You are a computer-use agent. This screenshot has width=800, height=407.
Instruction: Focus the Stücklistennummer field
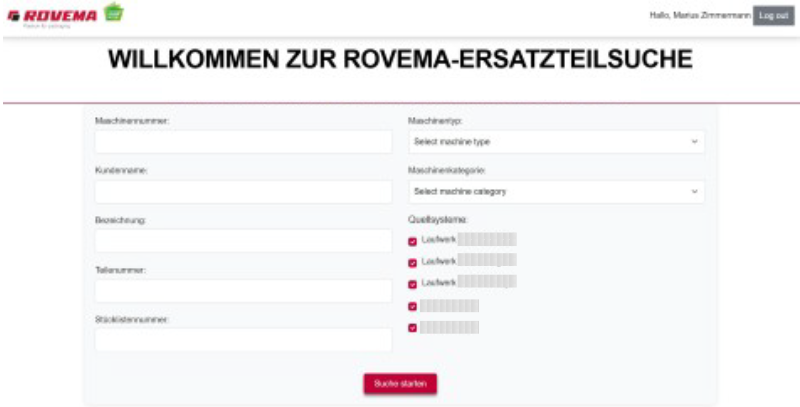(x=243, y=340)
